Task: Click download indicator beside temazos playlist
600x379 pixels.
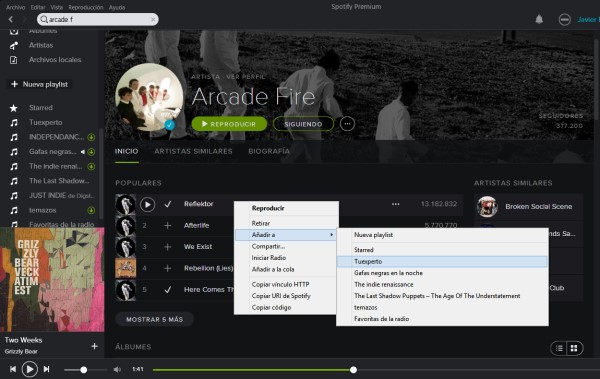Action: coord(91,210)
